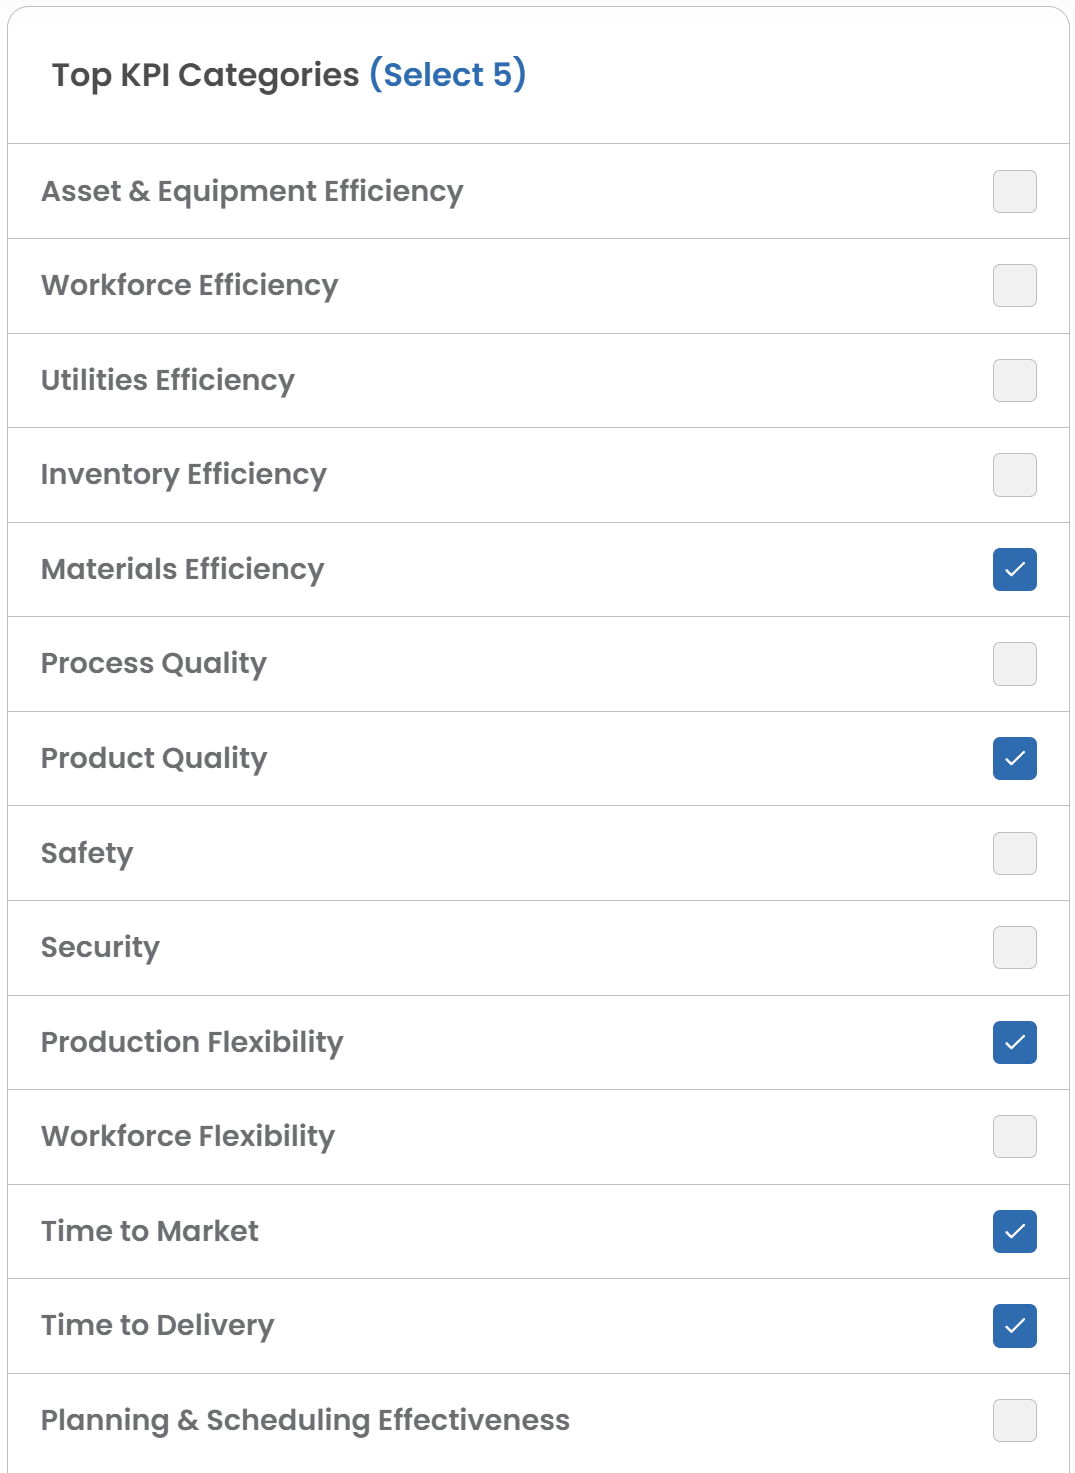Screen dimensions: 1075x1473
Task: Tick the Safety checkbox
Action: 1014,853
